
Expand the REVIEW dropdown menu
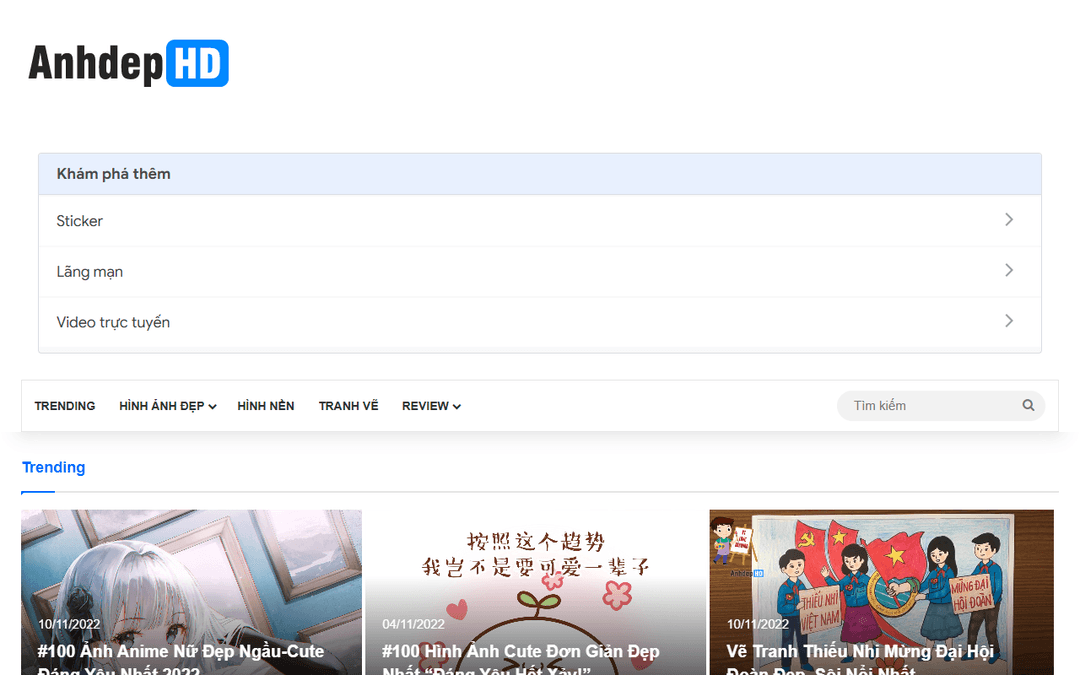431,406
